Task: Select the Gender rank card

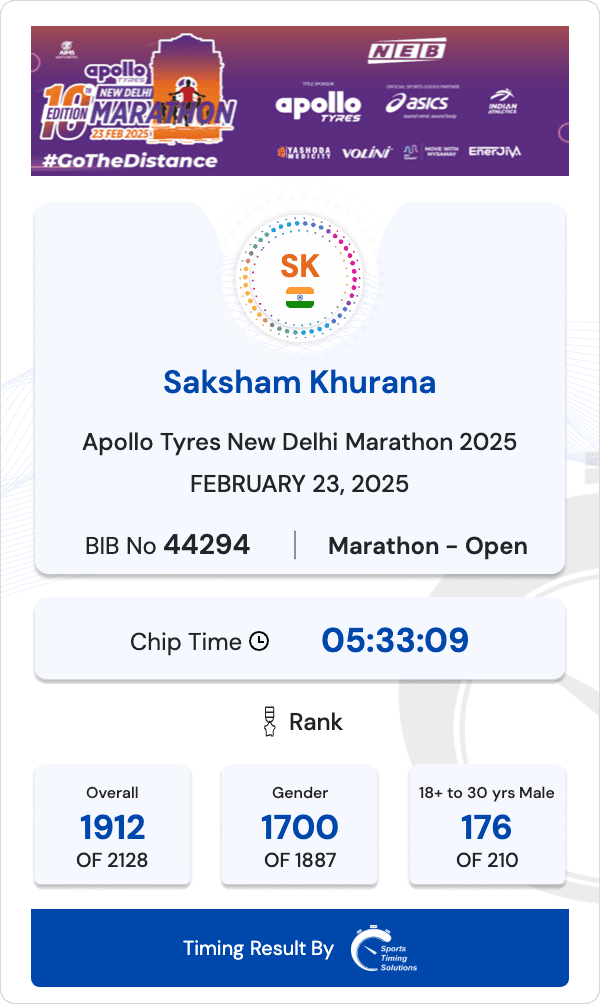Action: (300, 825)
